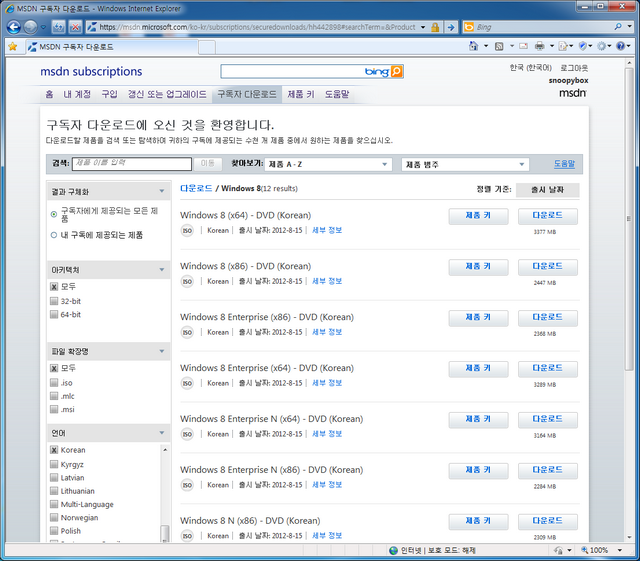This screenshot has height=561, width=640.
Task: Open the Safety shield icon menu
Action: 583,46
